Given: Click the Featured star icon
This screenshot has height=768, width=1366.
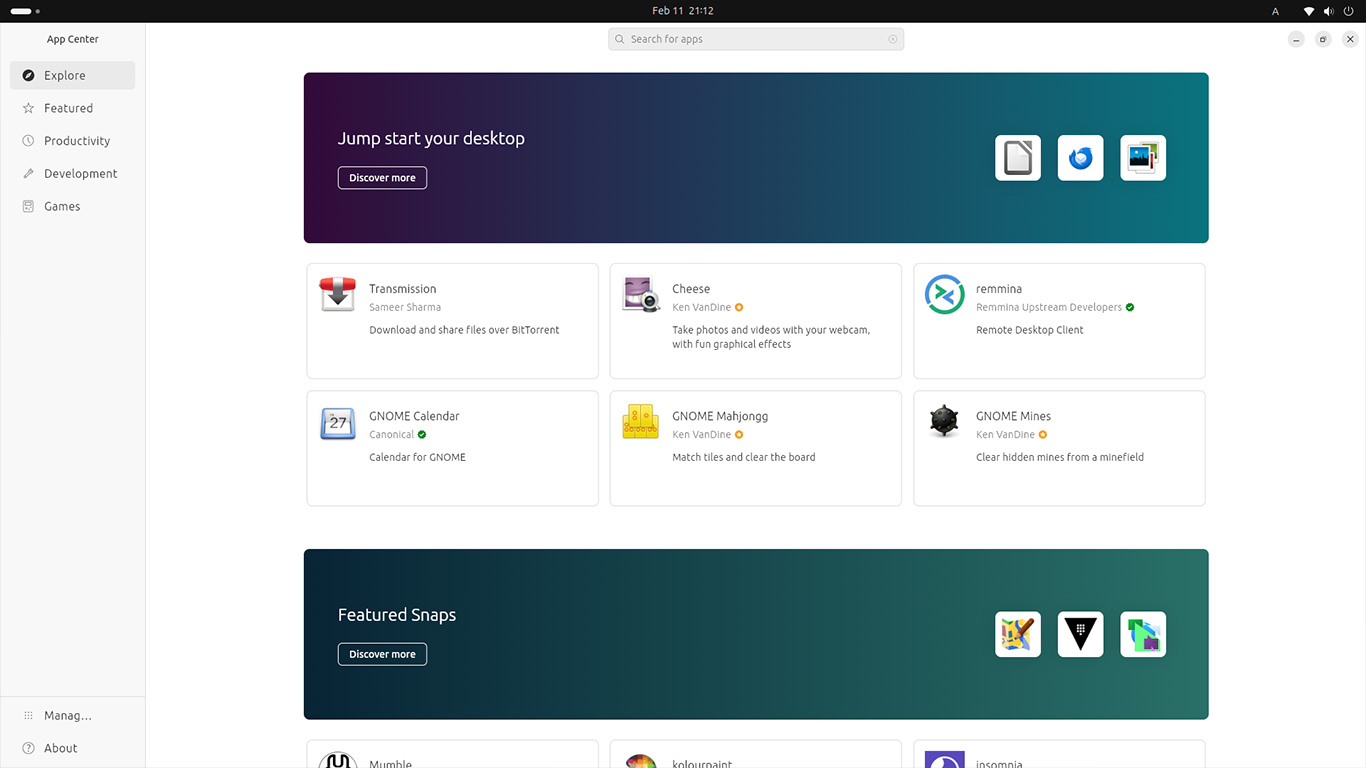Looking at the screenshot, I should pos(28,108).
